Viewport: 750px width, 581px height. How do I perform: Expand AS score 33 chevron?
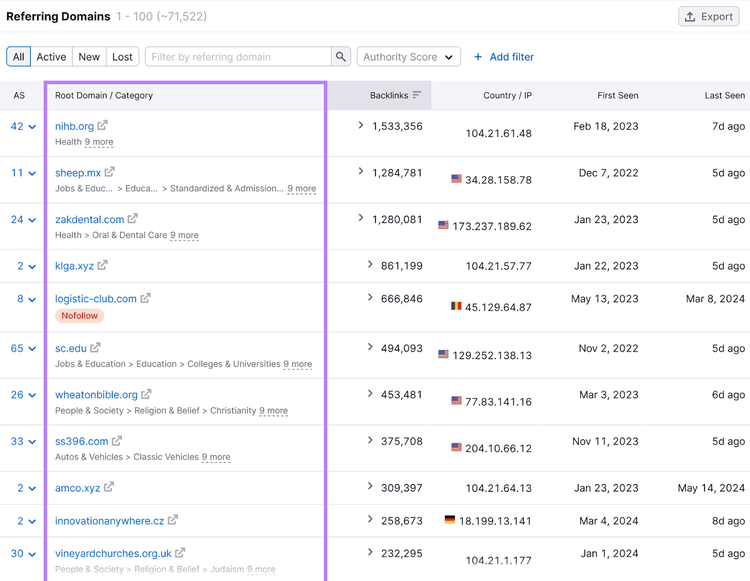coord(32,442)
